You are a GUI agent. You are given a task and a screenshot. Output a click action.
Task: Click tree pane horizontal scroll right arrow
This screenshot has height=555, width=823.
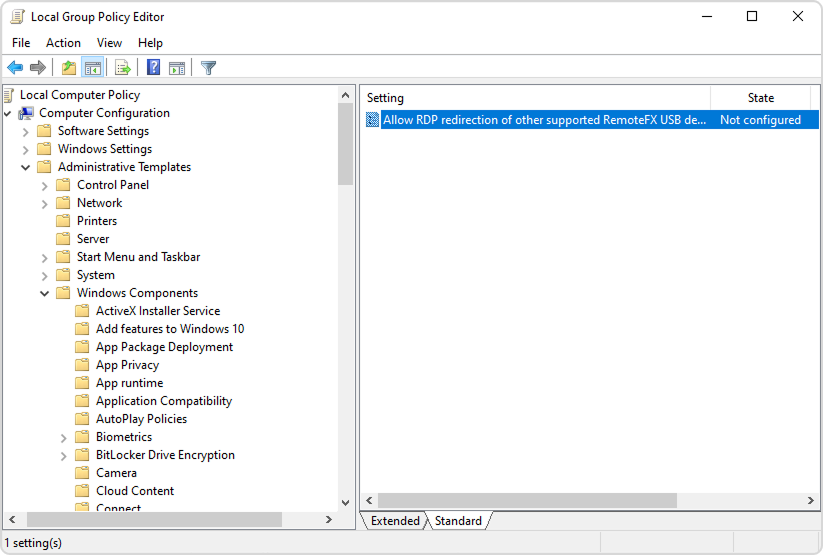point(329,519)
